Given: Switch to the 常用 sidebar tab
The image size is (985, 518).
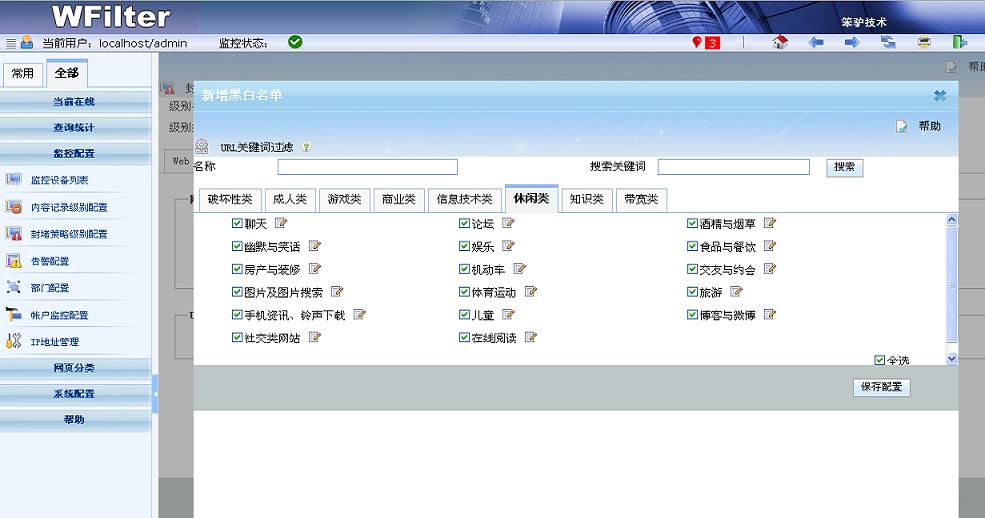Looking at the screenshot, I should coord(22,73).
